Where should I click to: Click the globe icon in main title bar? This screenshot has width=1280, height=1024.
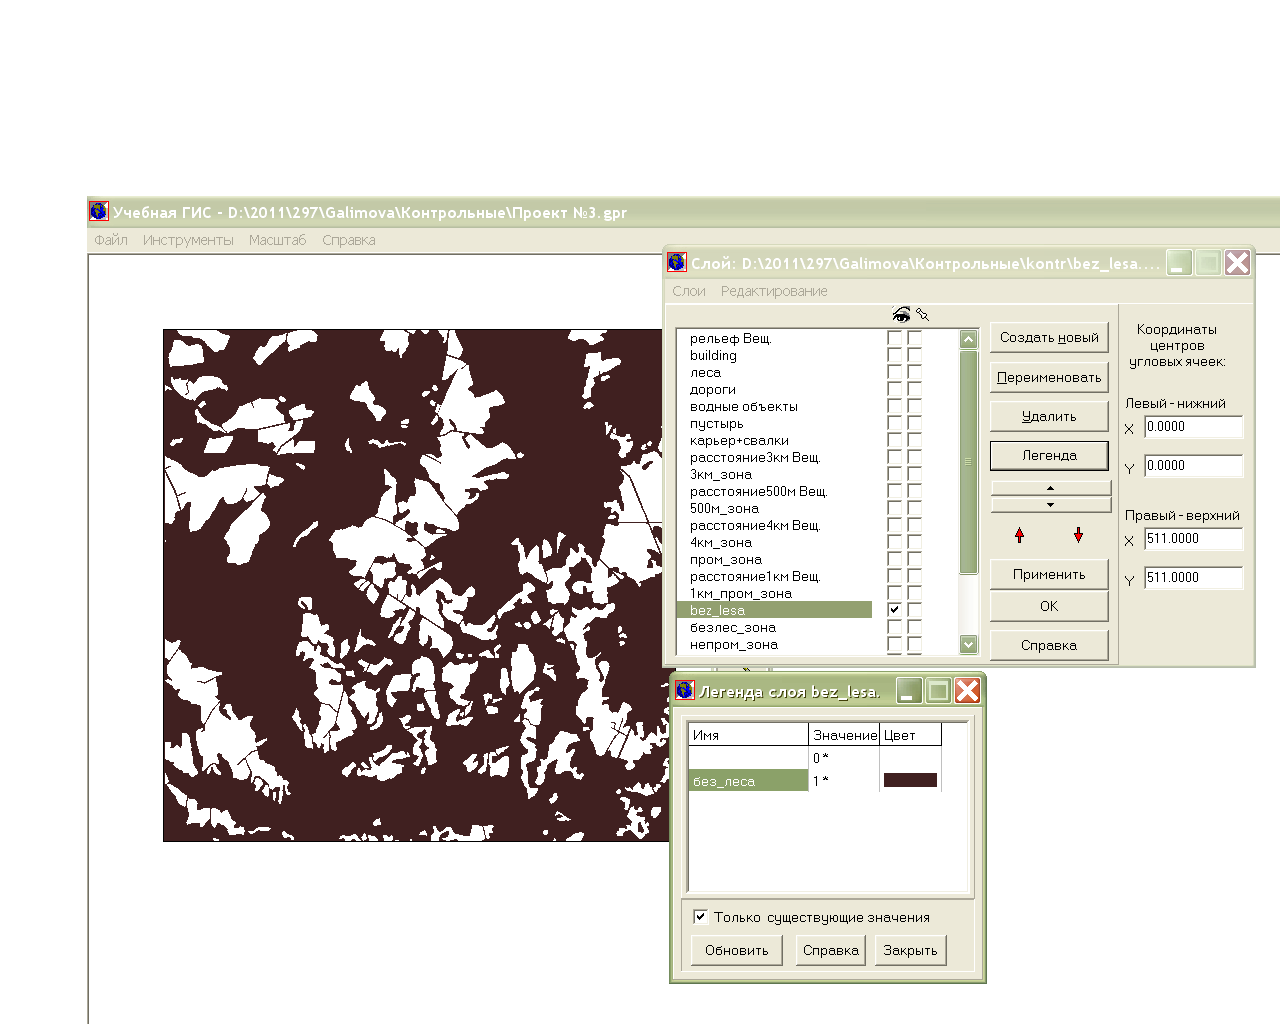click(x=98, y=211)
